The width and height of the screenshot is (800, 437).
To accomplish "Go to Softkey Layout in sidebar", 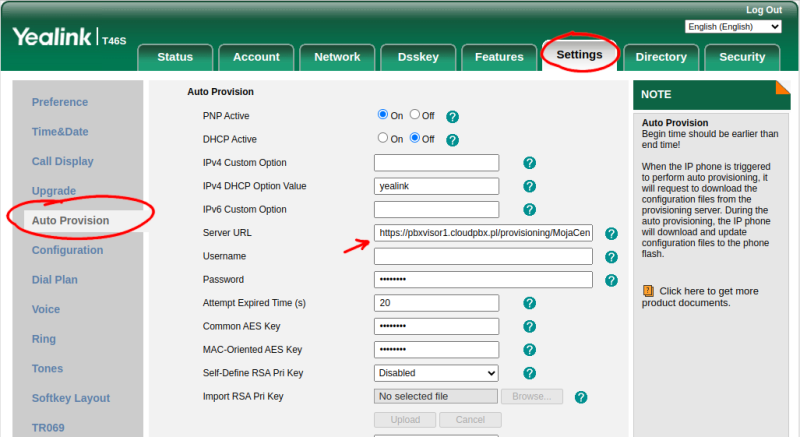I will pyautogui.click(x=70, y=398).
